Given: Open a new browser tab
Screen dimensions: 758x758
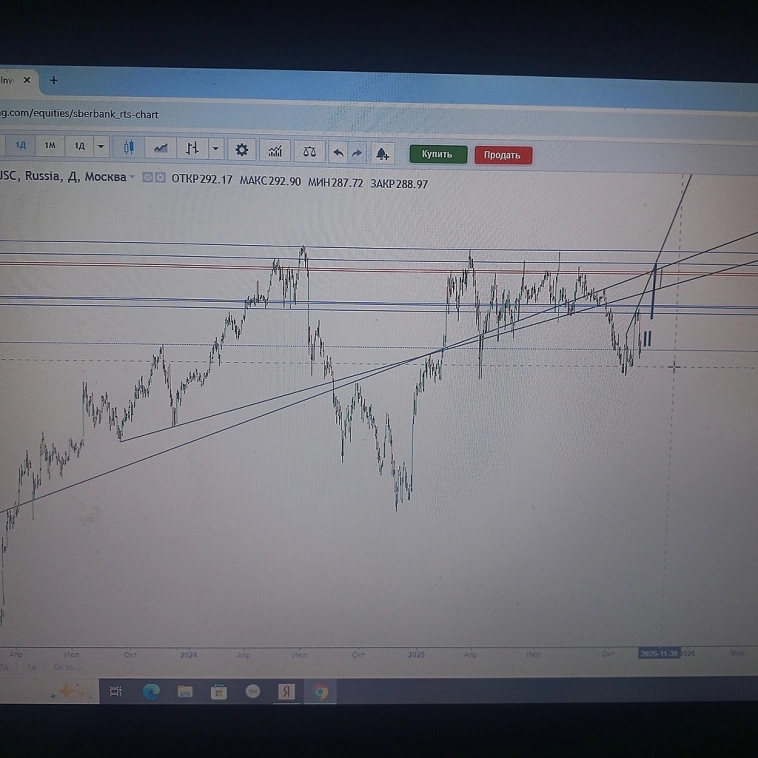Looking at the screenshot, I should [x=54, y=80].
